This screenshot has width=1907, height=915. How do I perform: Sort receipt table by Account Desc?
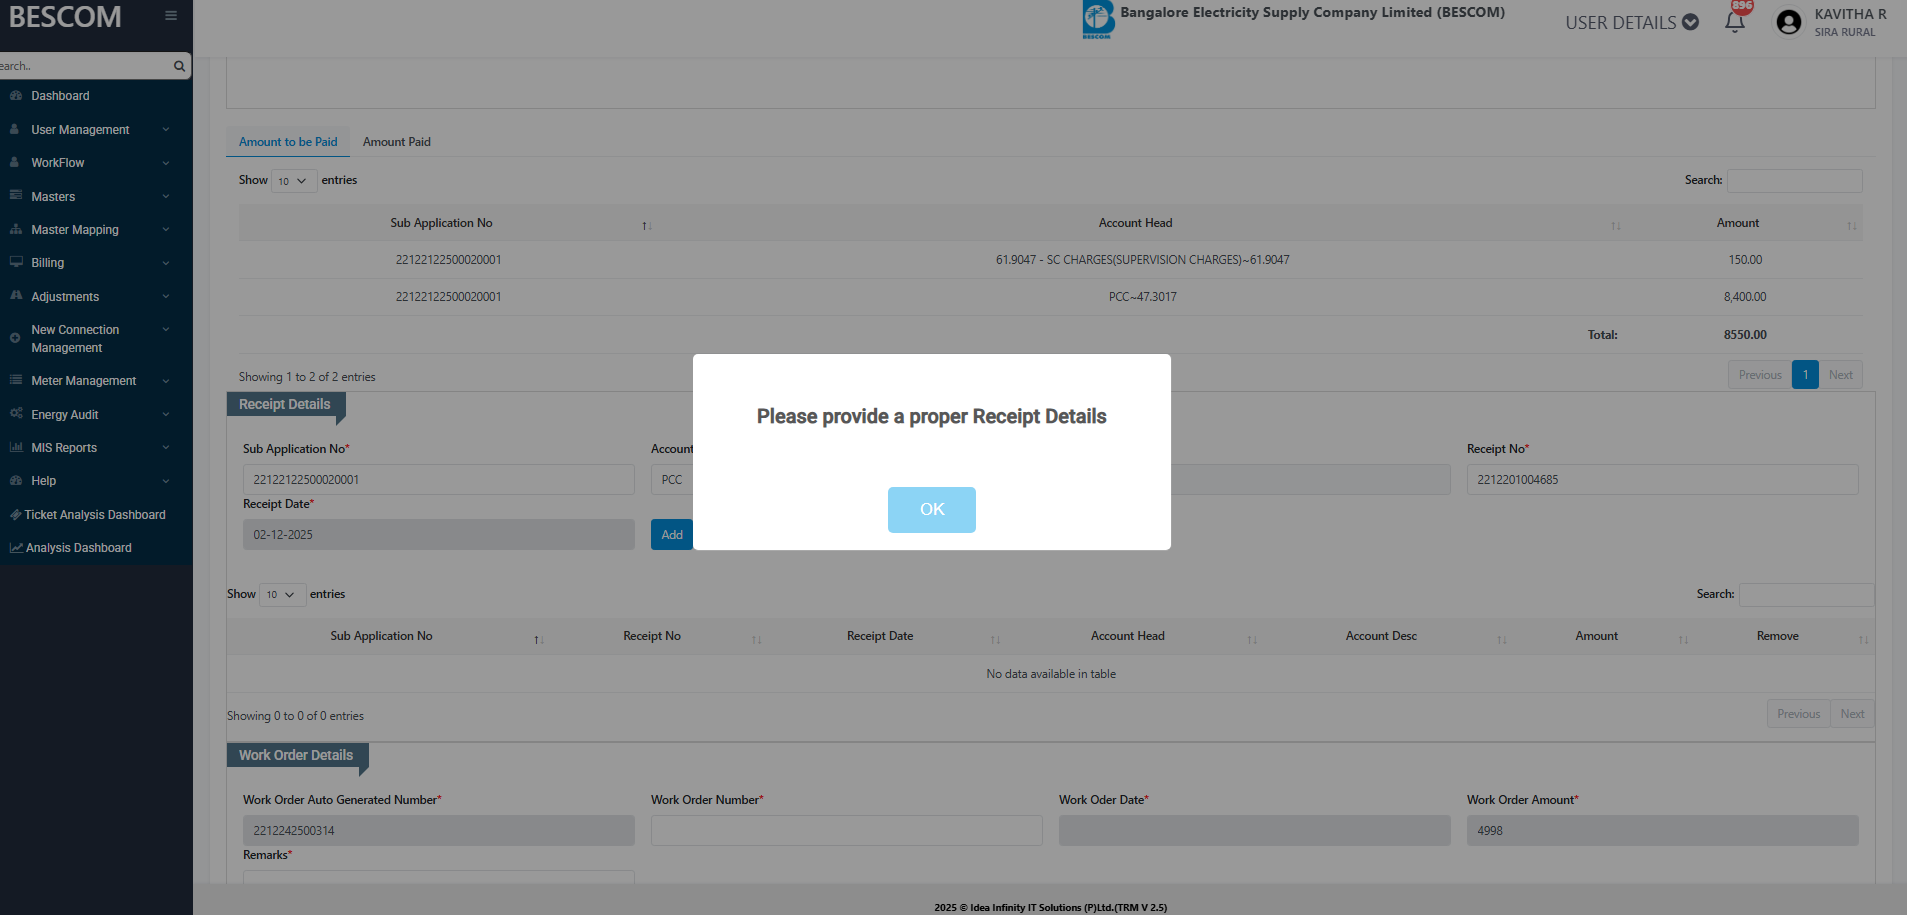pos(1501,639)
